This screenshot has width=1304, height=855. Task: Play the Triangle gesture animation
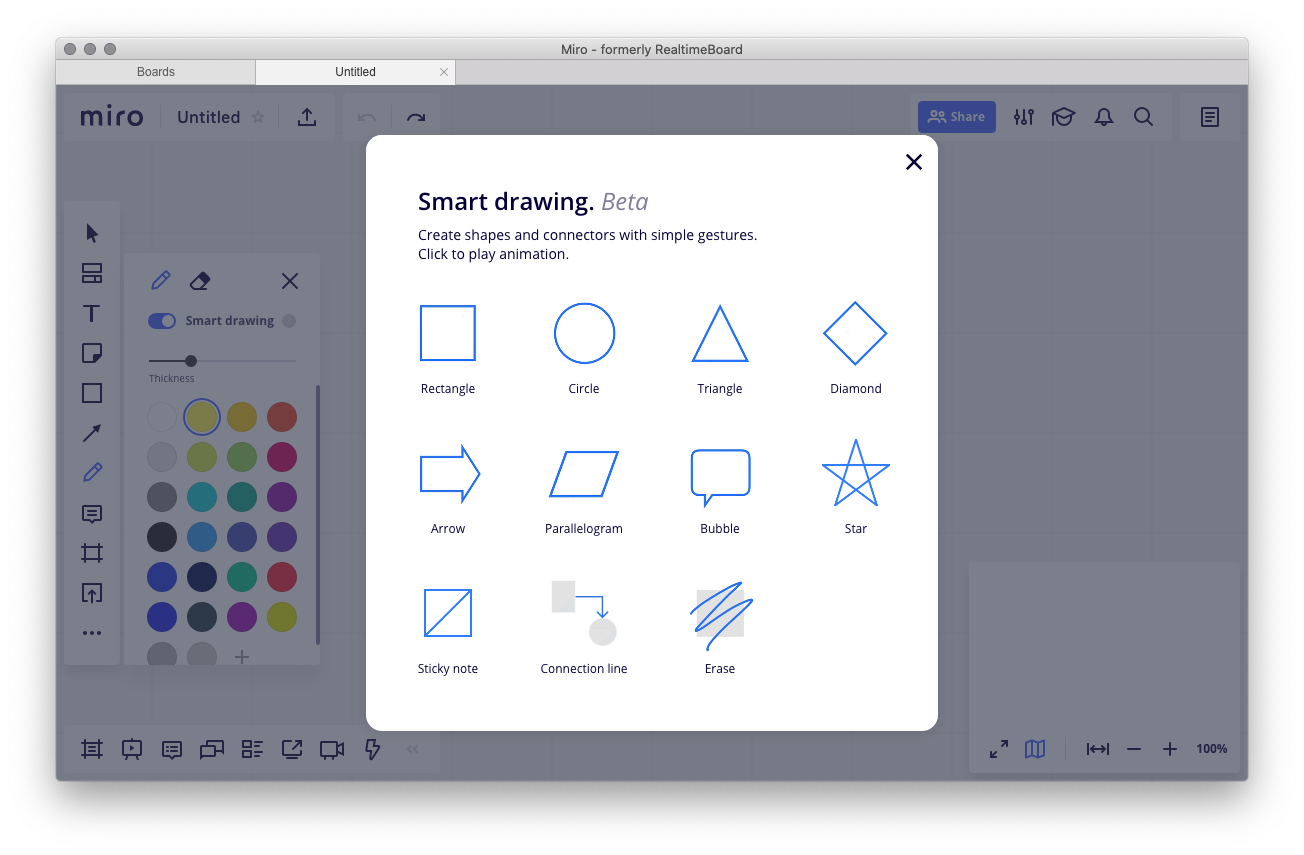tap(720, 334)
